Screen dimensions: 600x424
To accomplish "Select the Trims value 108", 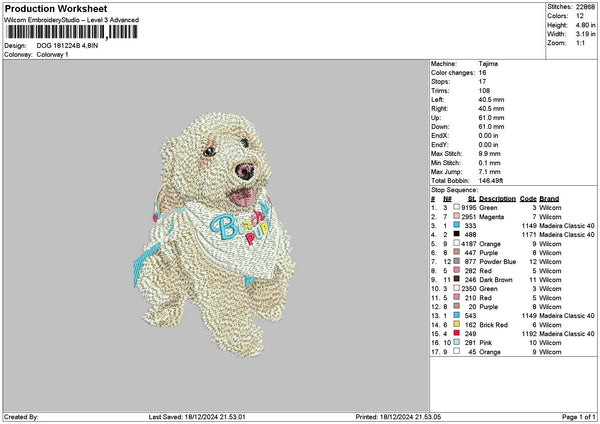I will pos(484,91).
